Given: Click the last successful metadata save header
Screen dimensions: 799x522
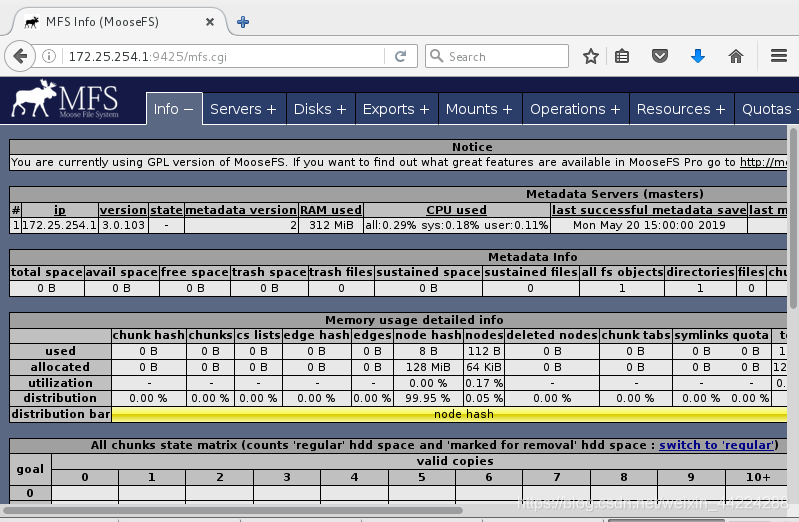Looking at the screenshot, I should 649,210.
